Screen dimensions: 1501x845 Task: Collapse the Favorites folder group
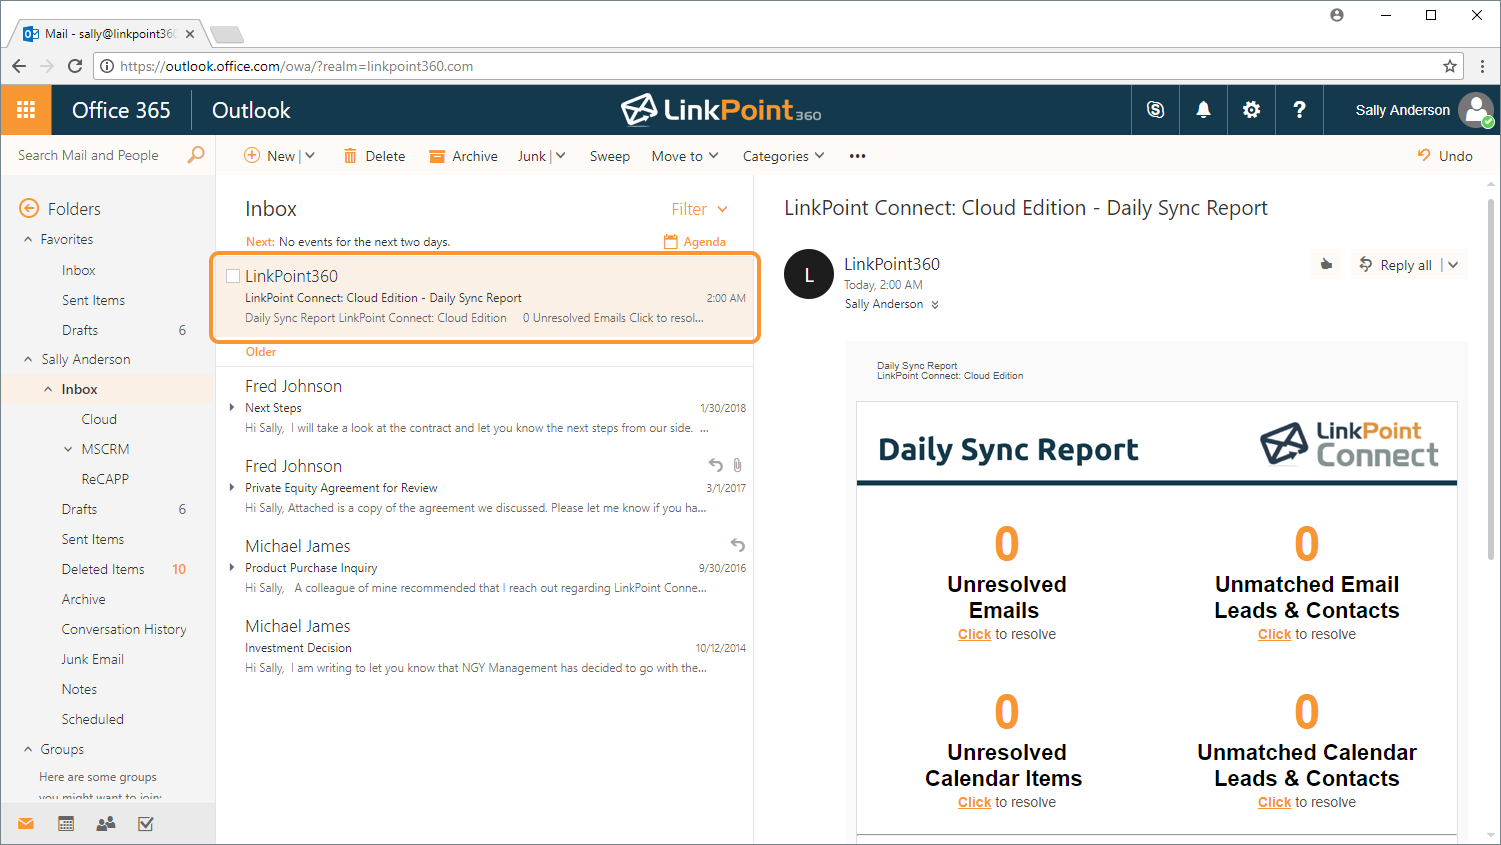28,240
